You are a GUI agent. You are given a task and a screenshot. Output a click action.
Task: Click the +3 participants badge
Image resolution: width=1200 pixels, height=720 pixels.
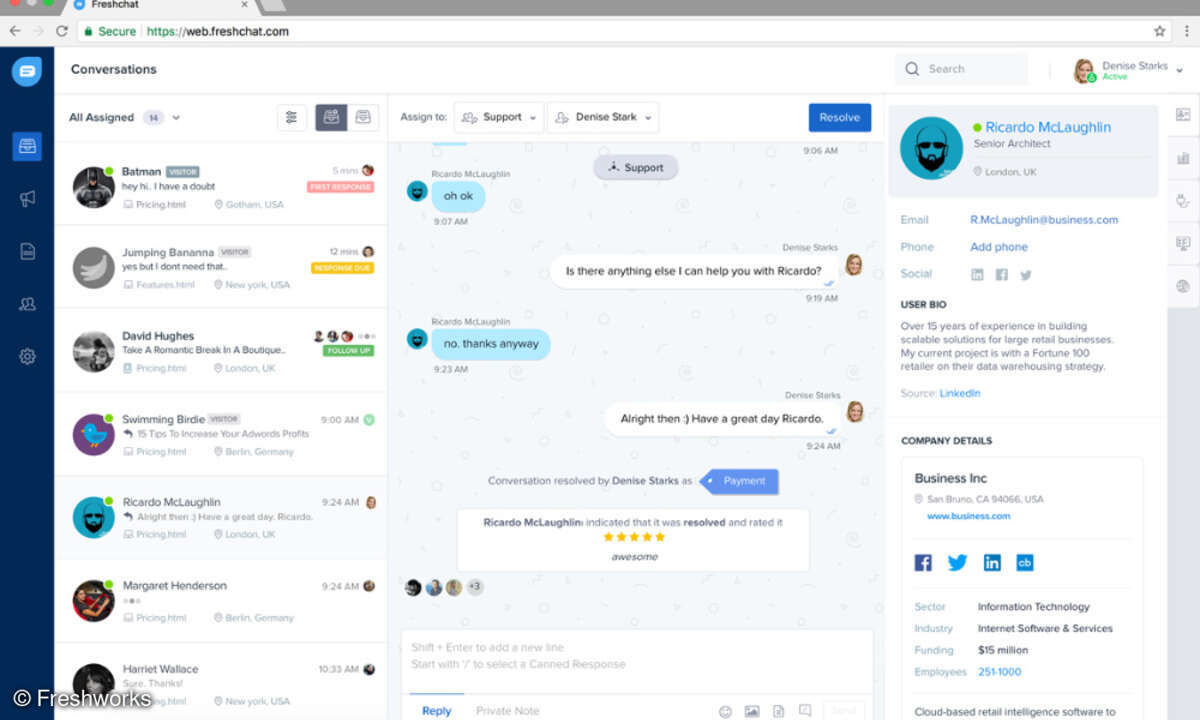click(x=475, y=587)
